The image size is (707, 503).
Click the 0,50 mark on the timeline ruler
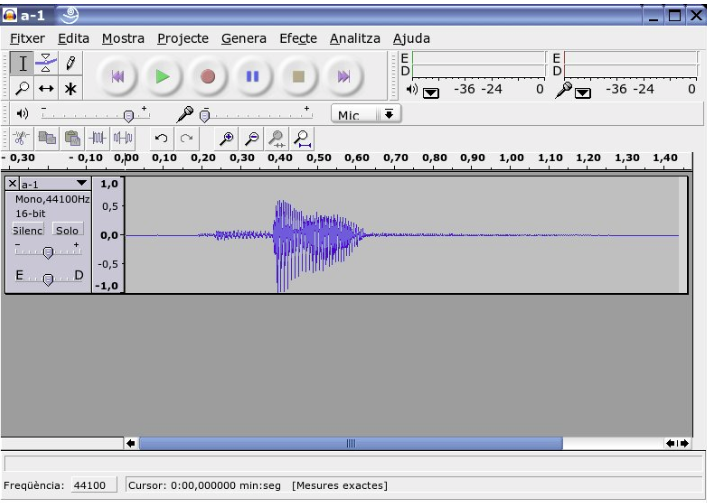(x=318, y=158)
